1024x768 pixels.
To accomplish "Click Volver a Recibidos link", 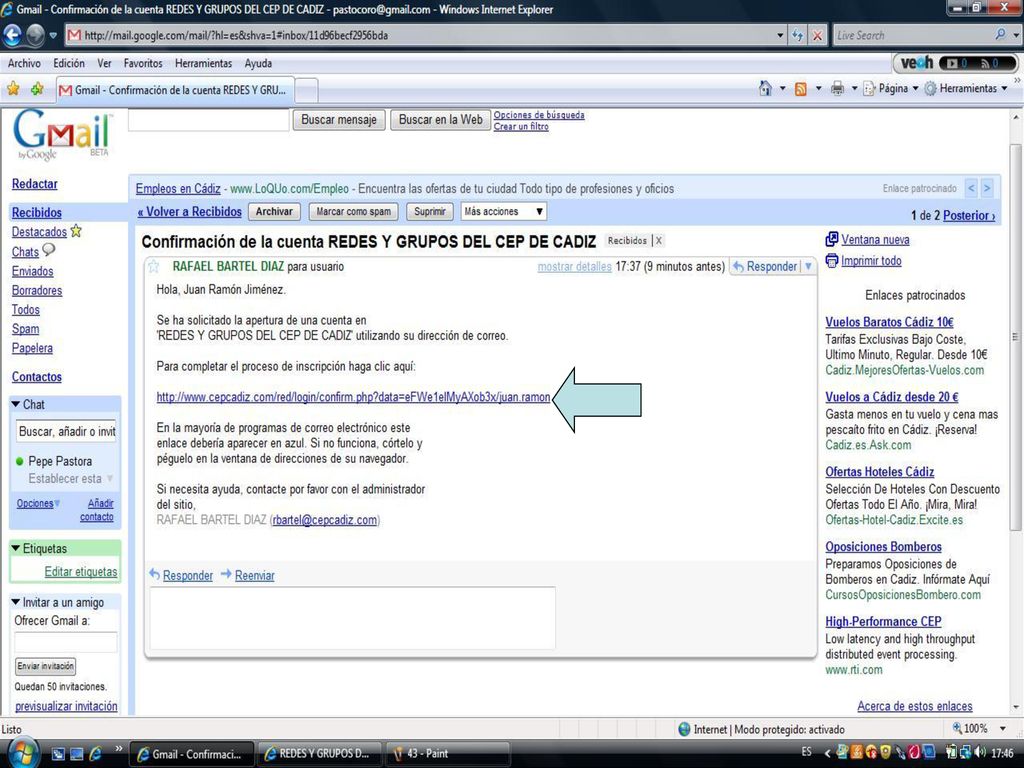I will click(x=189, y=212).
